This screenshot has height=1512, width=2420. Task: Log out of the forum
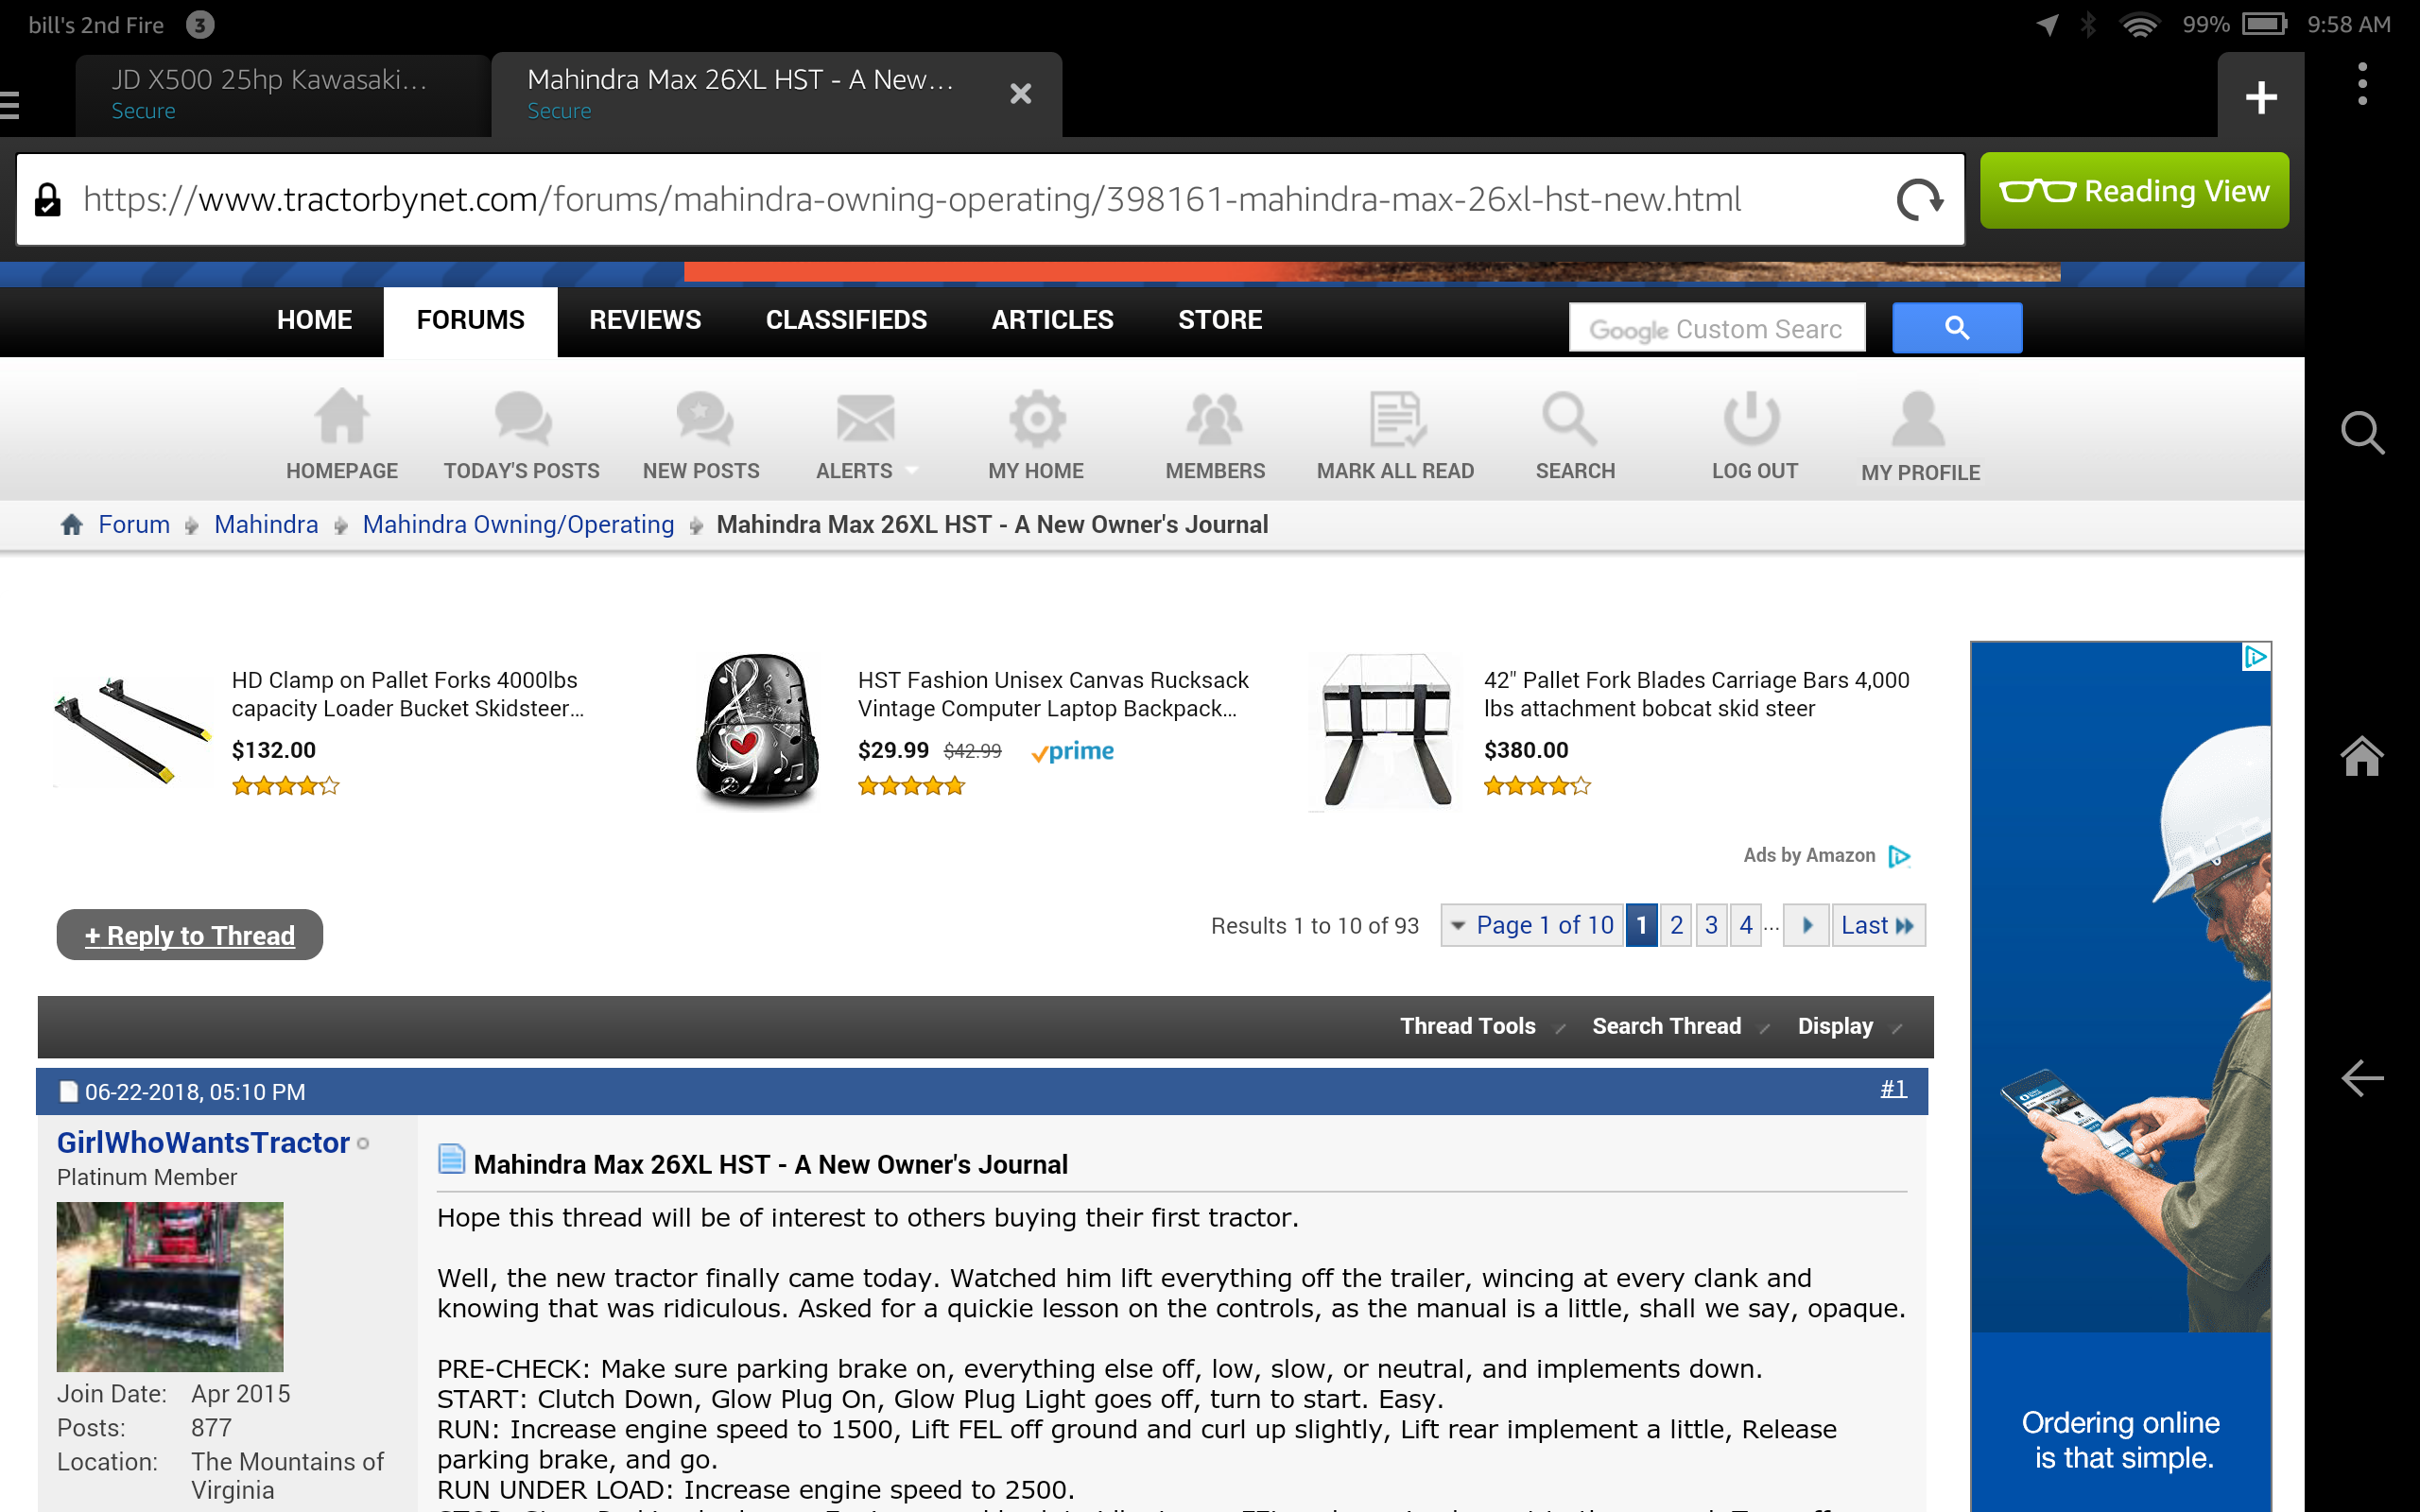coord(1754,436)
